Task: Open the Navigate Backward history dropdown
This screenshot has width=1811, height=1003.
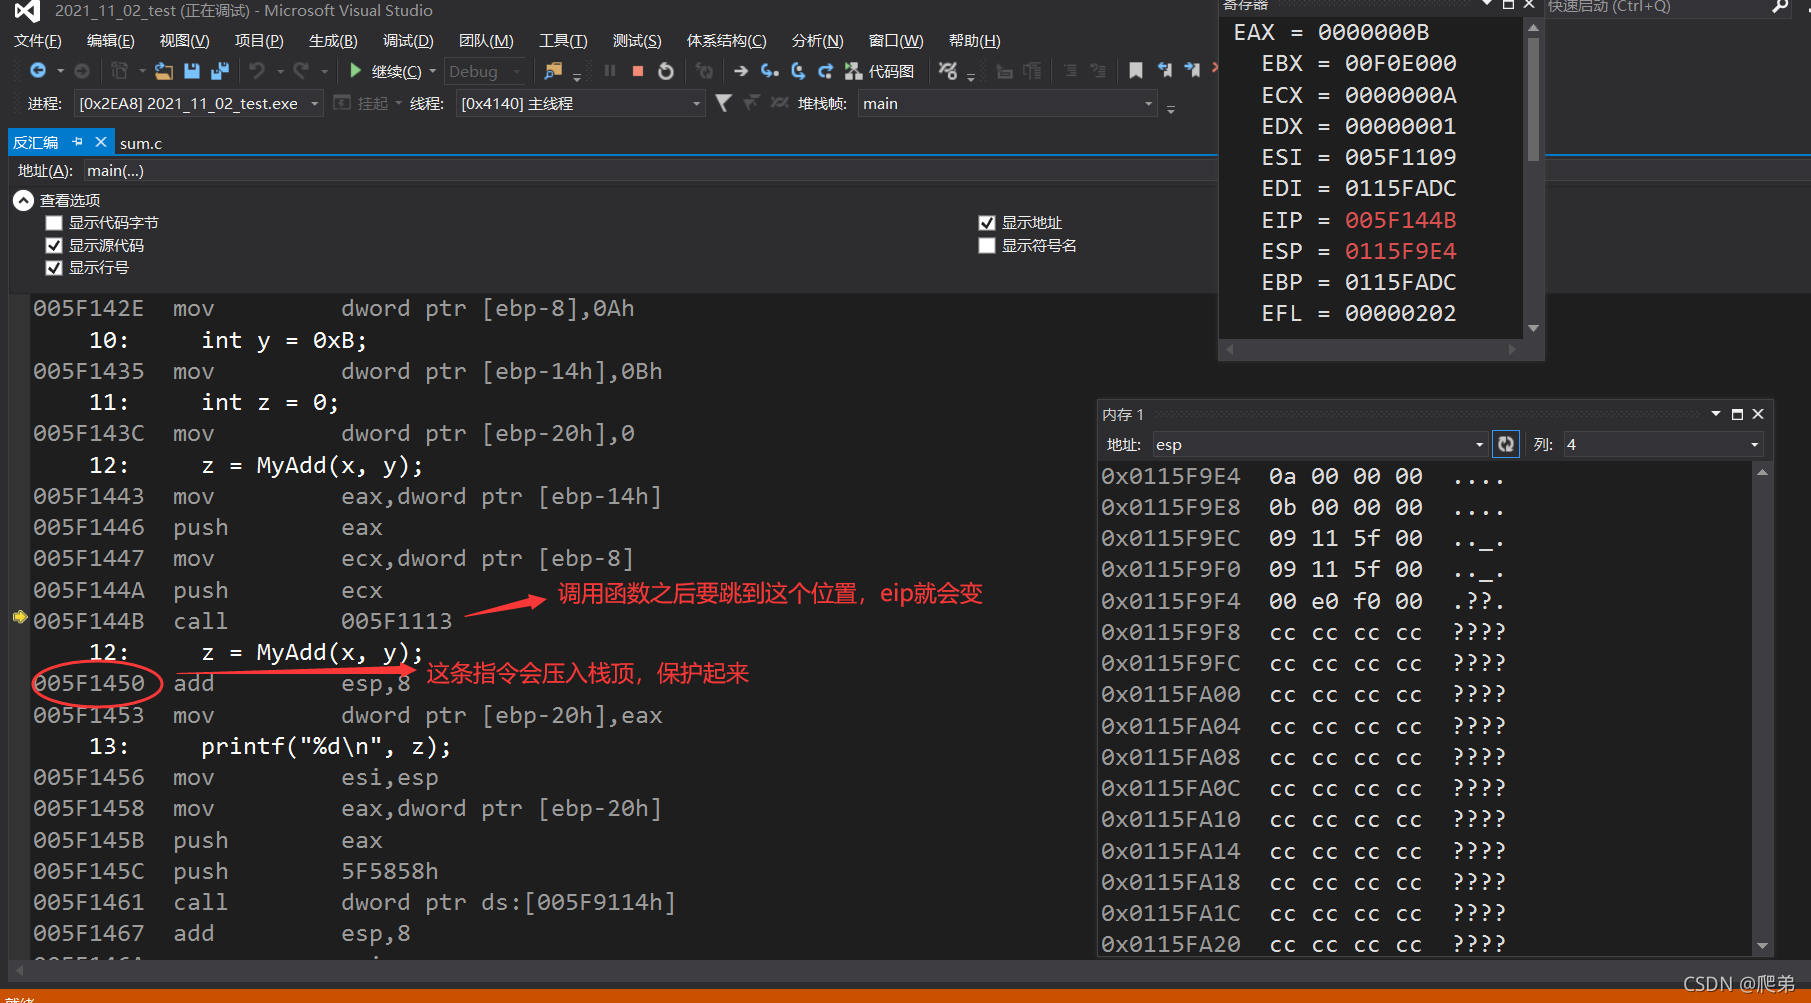Action: pyautogui.click(x=60, y=71)
